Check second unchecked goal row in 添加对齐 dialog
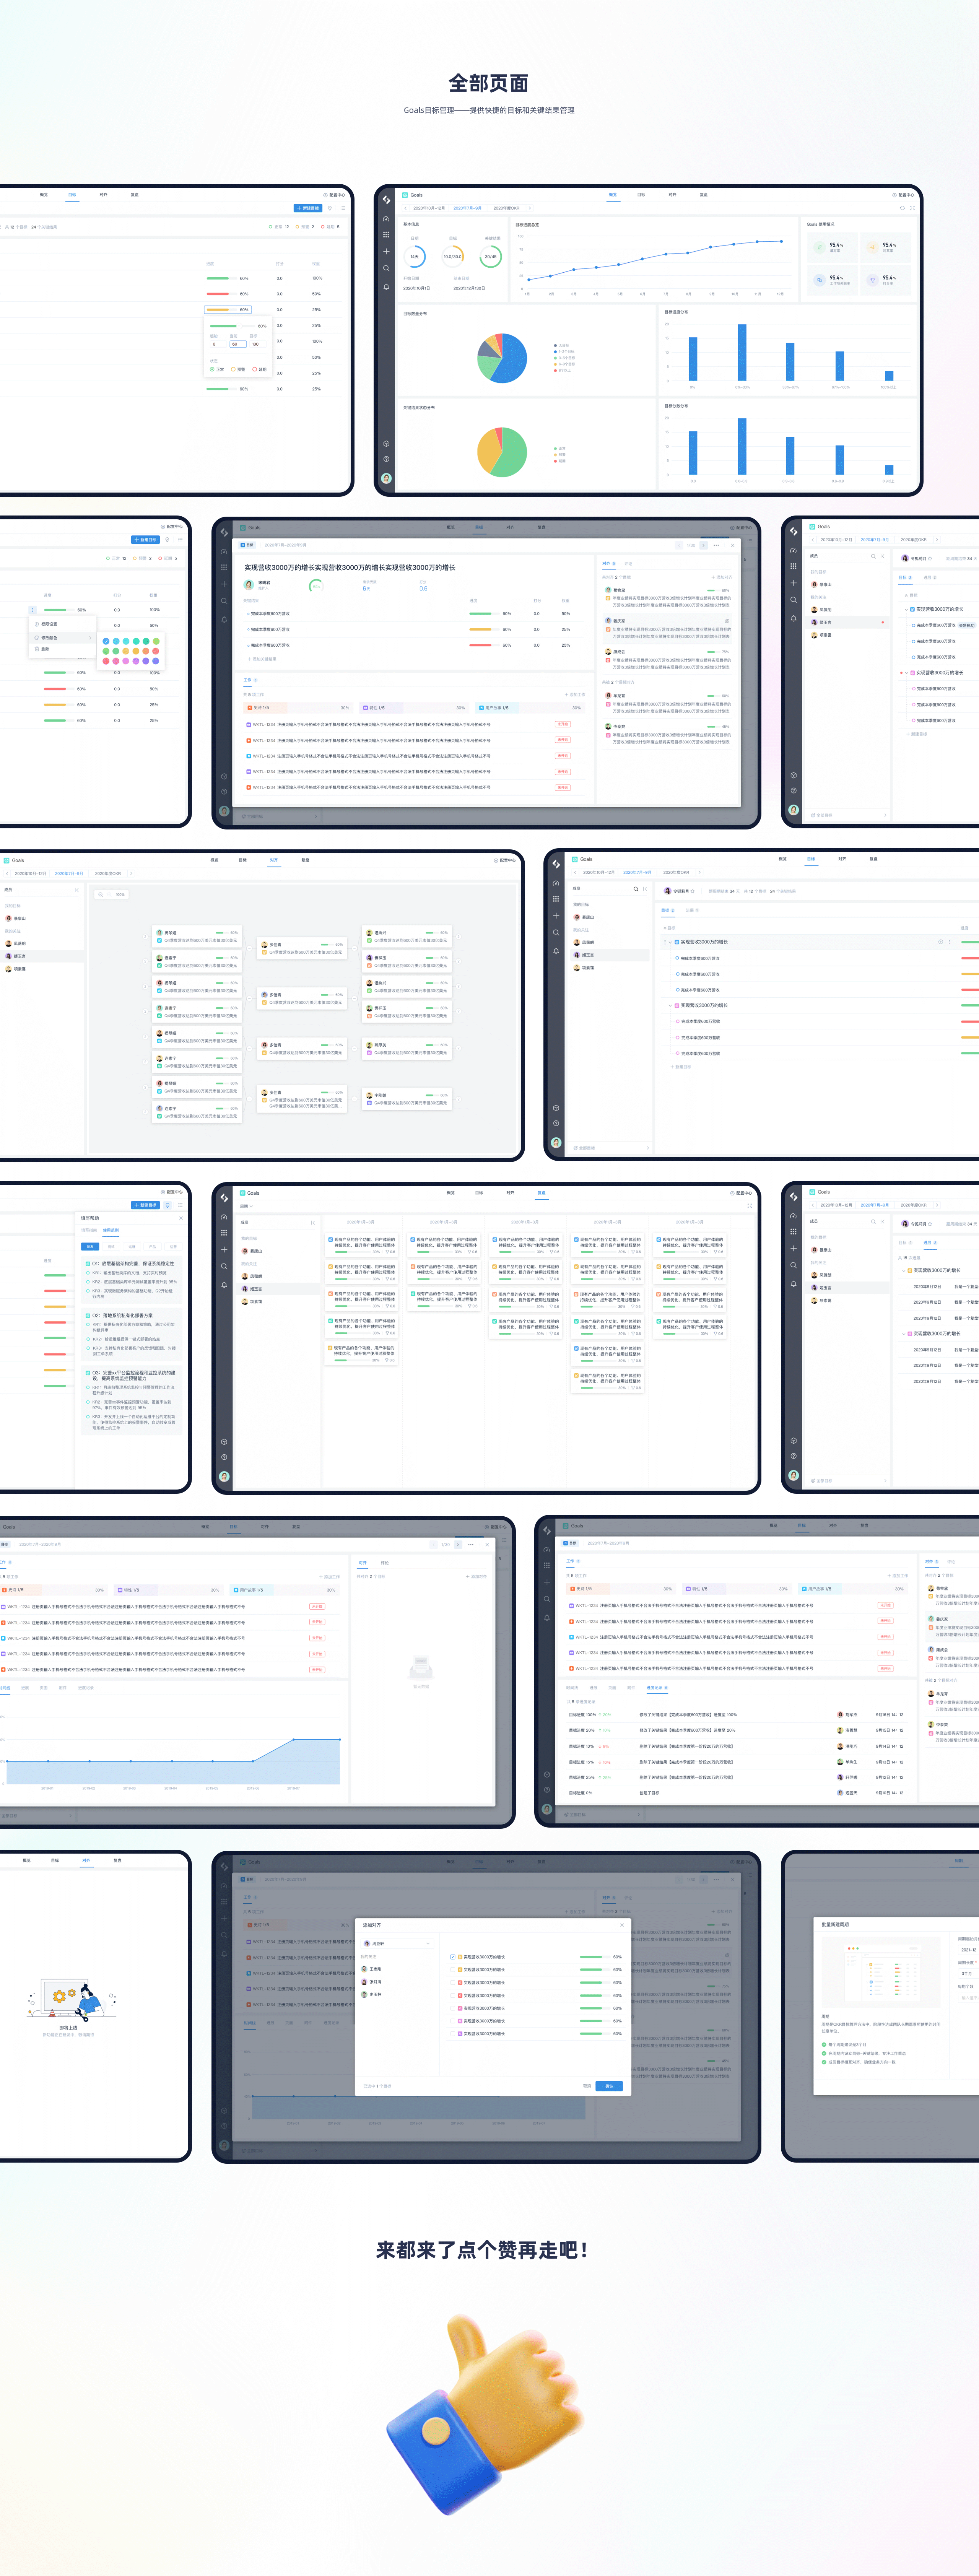 click(453, 1983)
